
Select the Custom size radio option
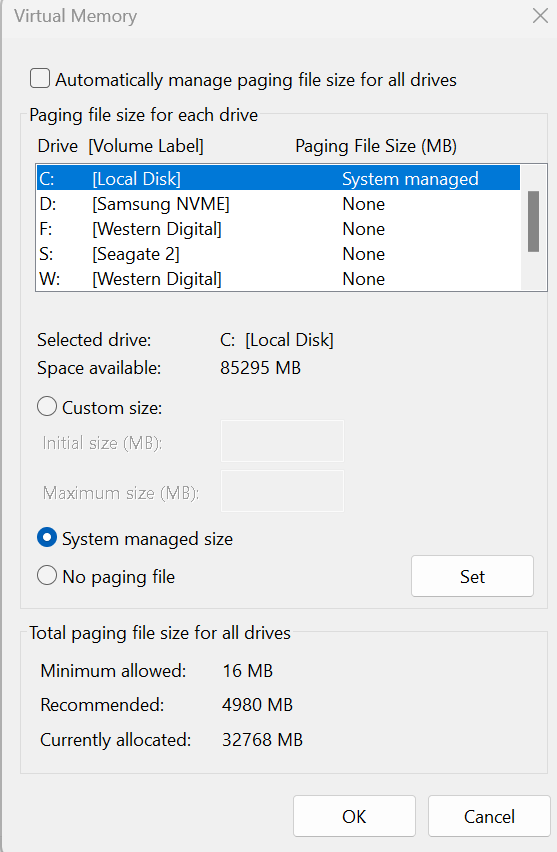[x=47, y=406]
